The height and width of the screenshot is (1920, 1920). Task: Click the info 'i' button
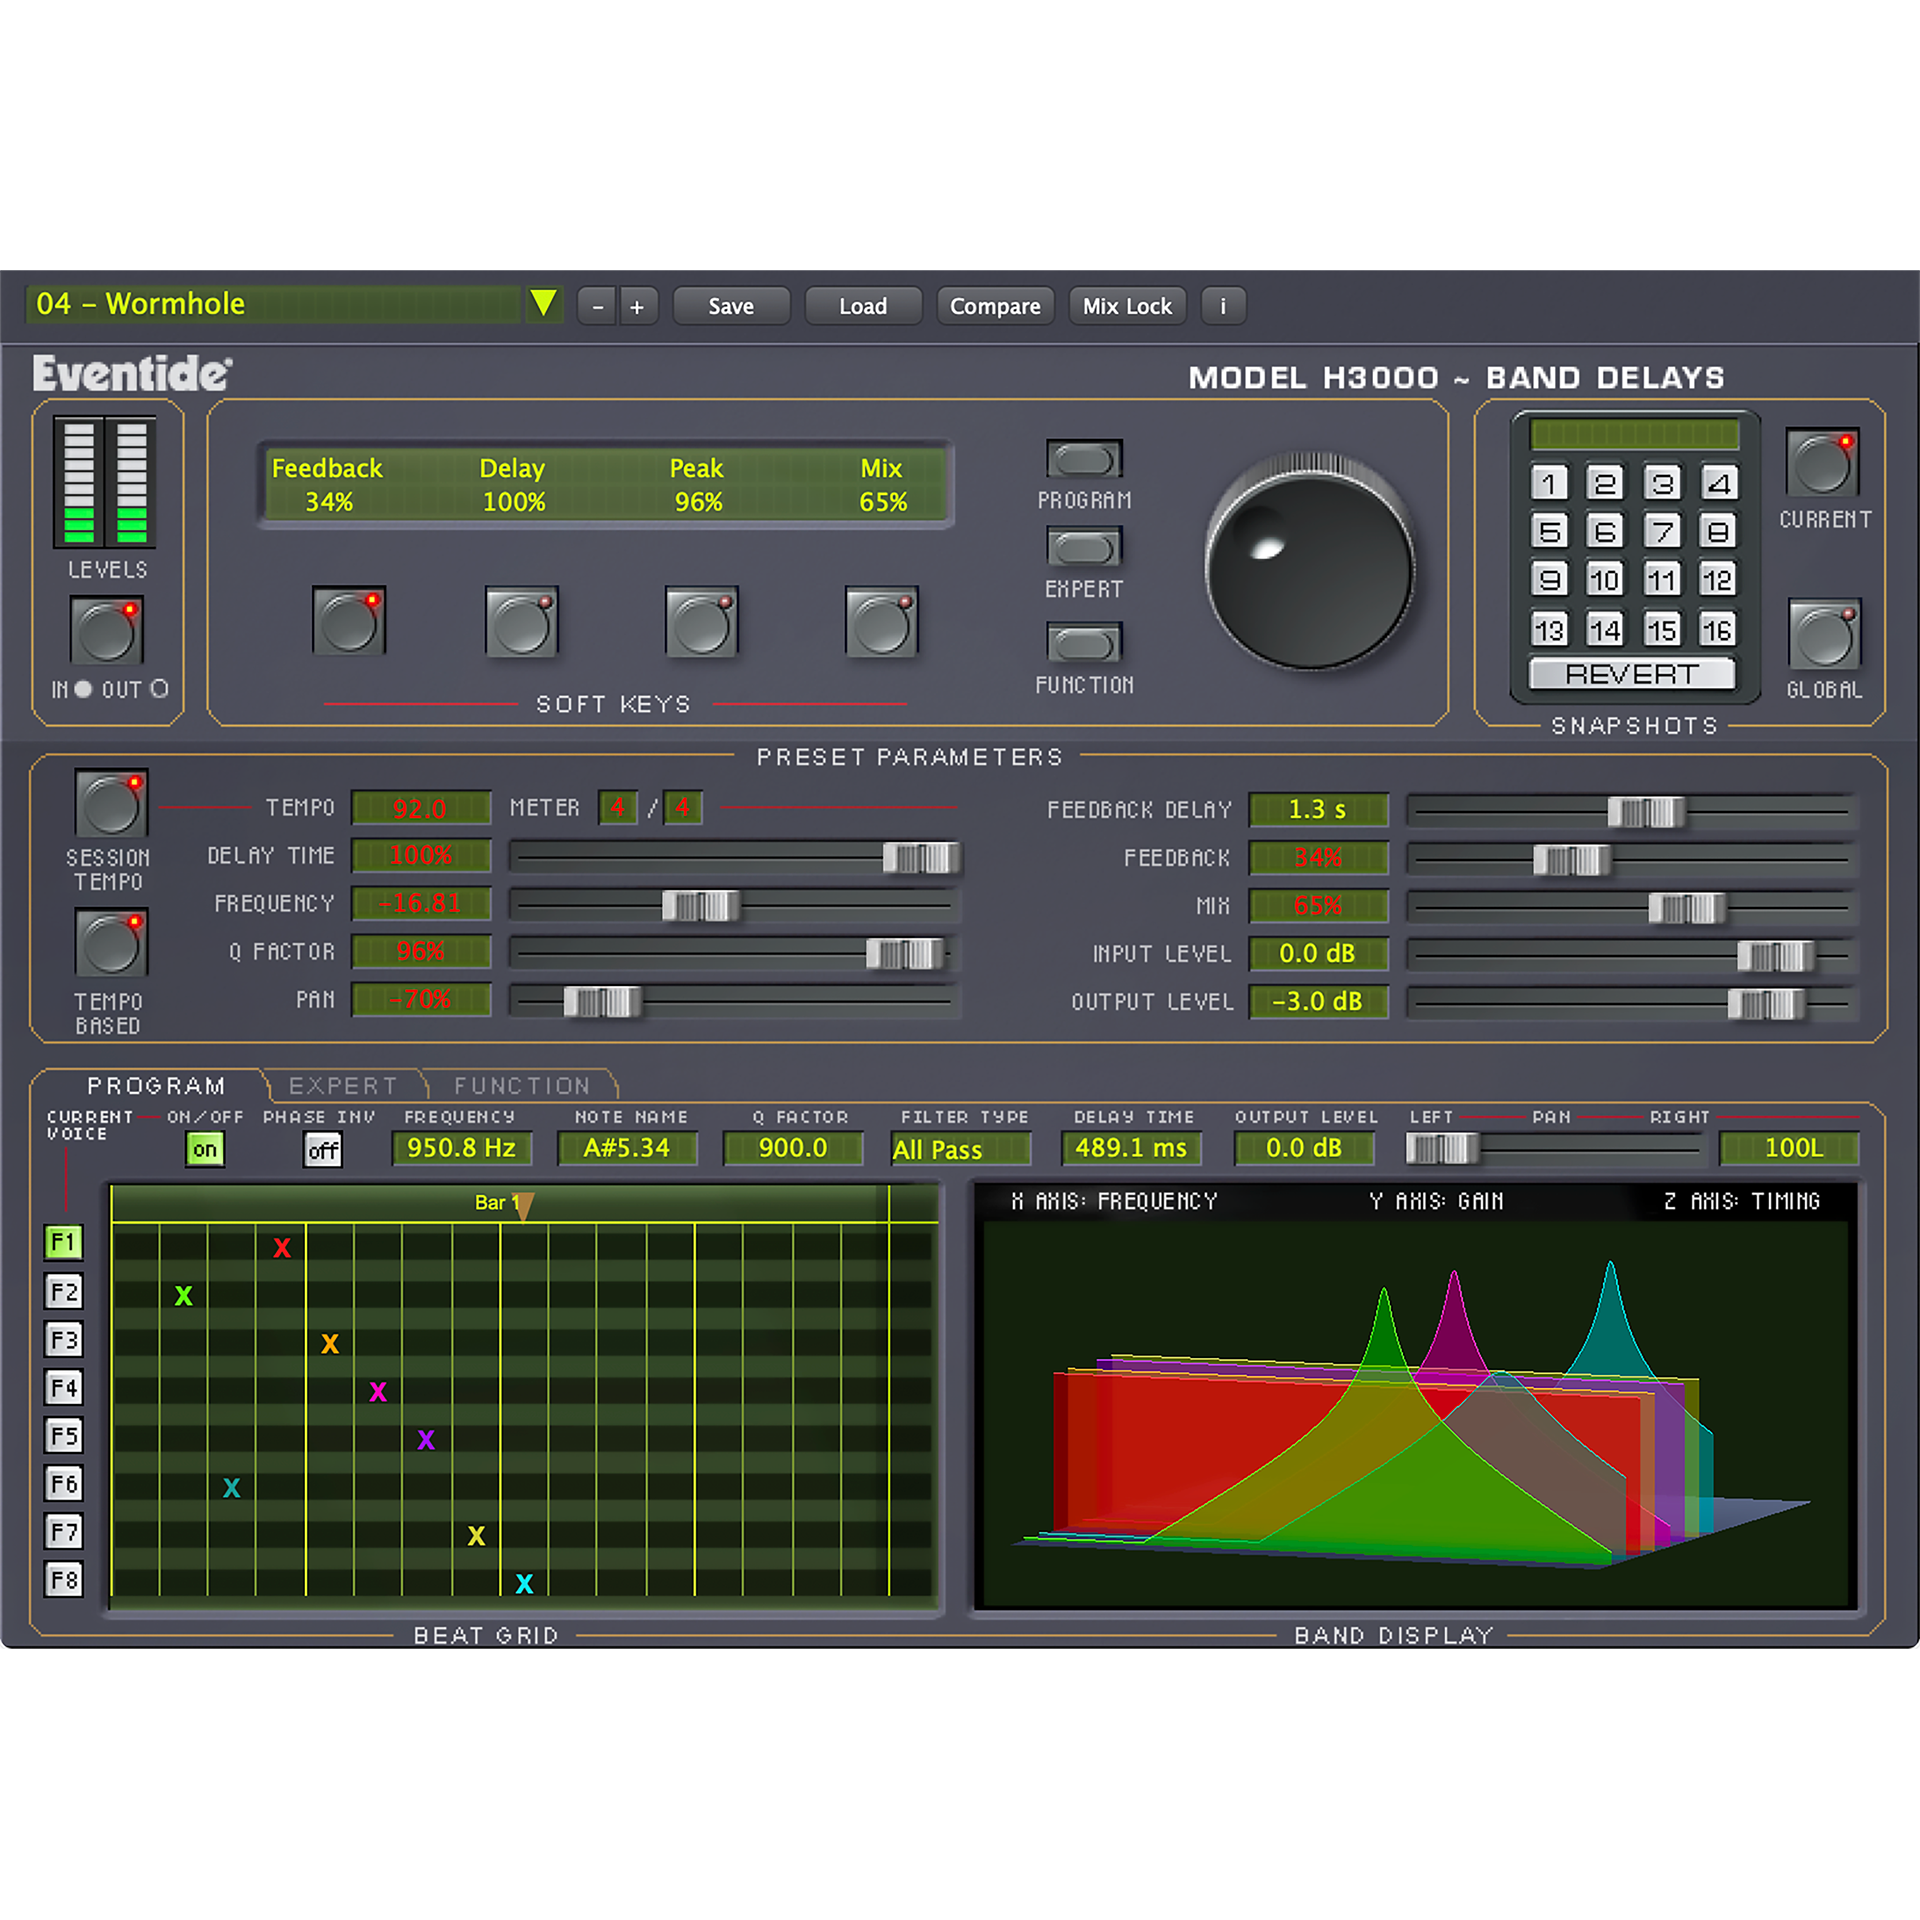coord(1223,306)
